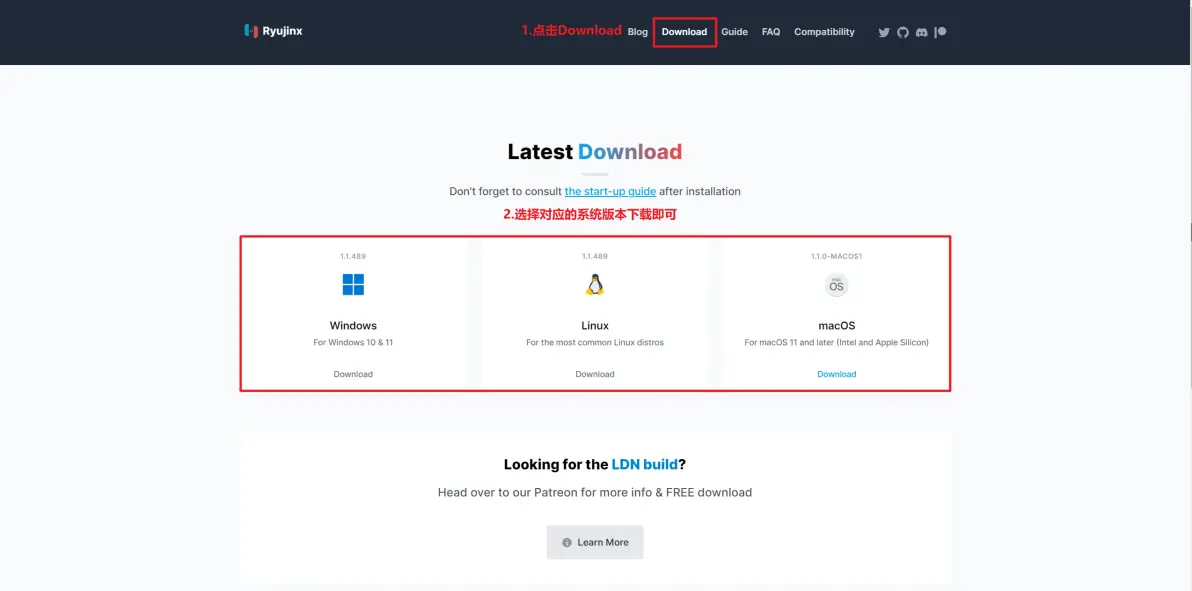Click the macOS logo icon
Image resolution: width=1192 pixels, height=591 pixels.
(836, 285)
